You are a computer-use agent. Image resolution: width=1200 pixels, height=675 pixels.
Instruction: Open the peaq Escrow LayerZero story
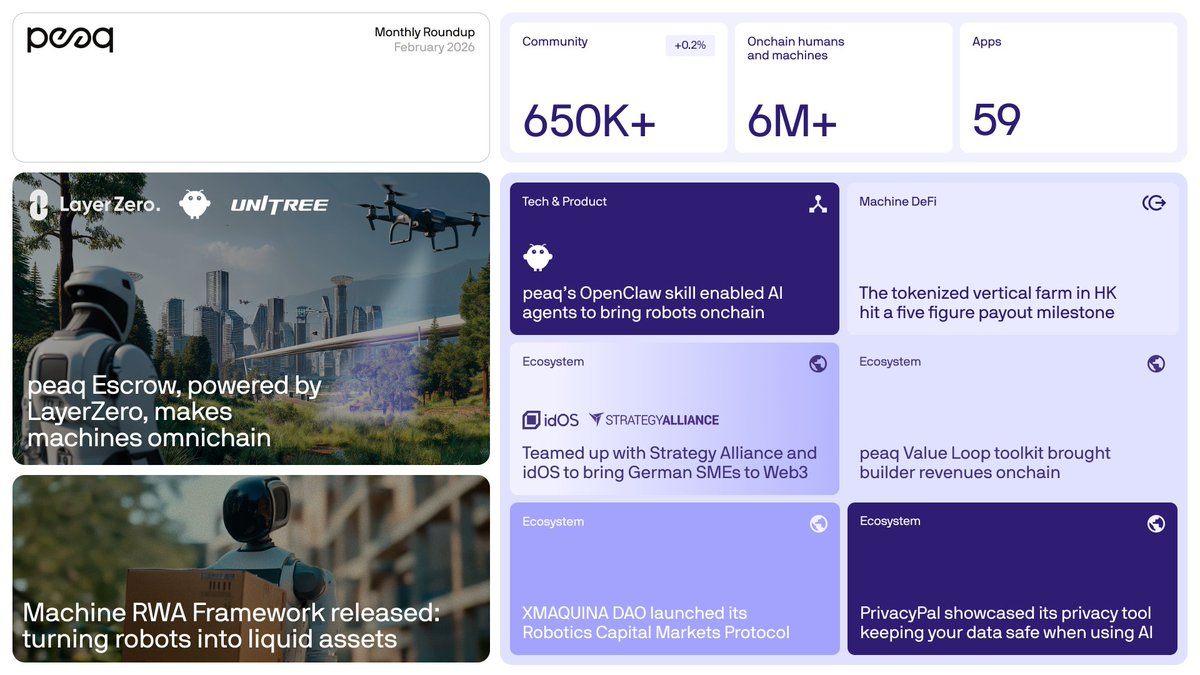coord(251,319)
